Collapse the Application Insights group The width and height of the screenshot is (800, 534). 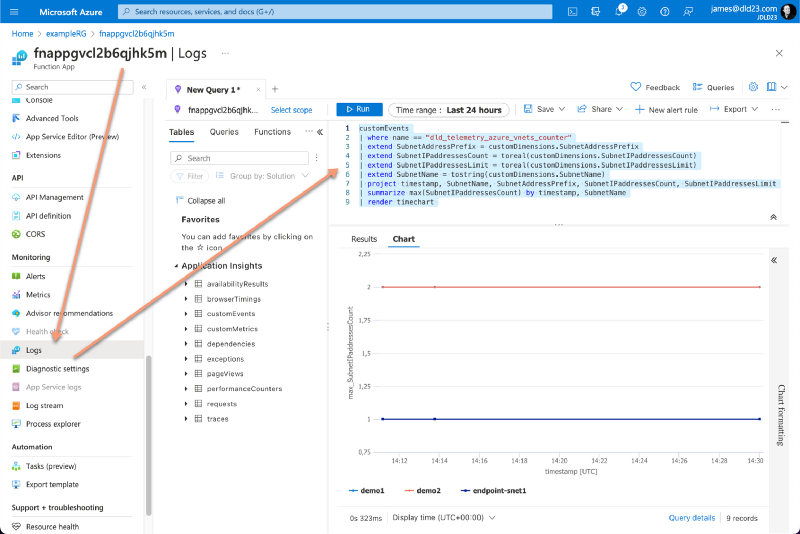[176, 266]
